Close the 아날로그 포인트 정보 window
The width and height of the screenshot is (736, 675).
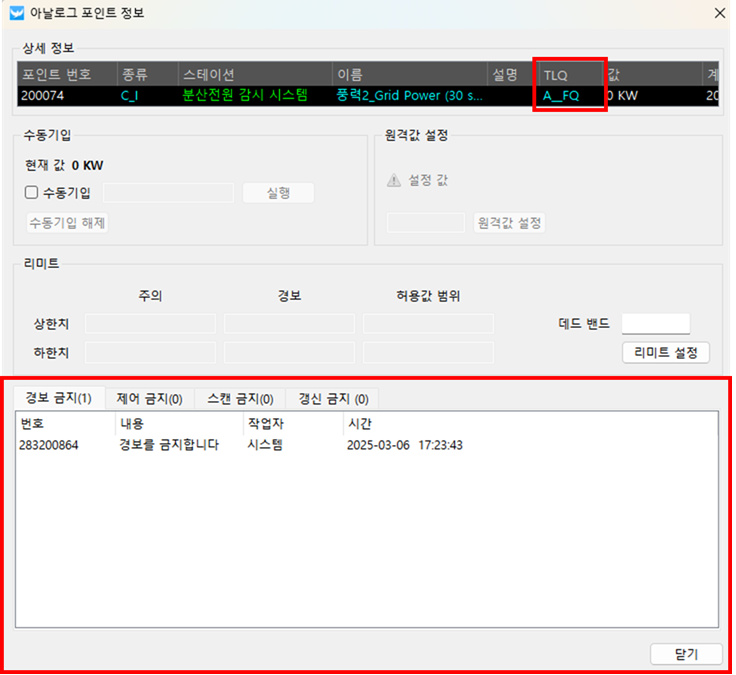coord(719,13)
